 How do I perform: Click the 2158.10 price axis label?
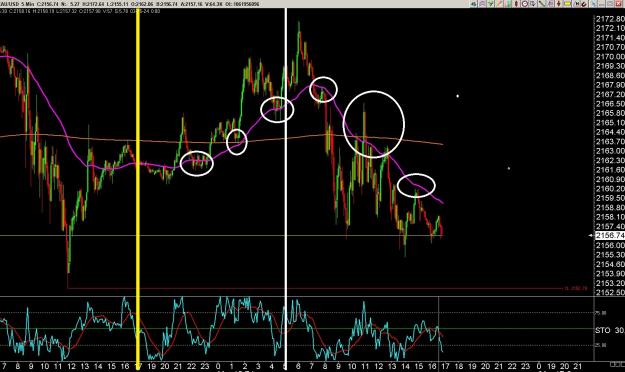pyautogui.click(x=610, y=217)
